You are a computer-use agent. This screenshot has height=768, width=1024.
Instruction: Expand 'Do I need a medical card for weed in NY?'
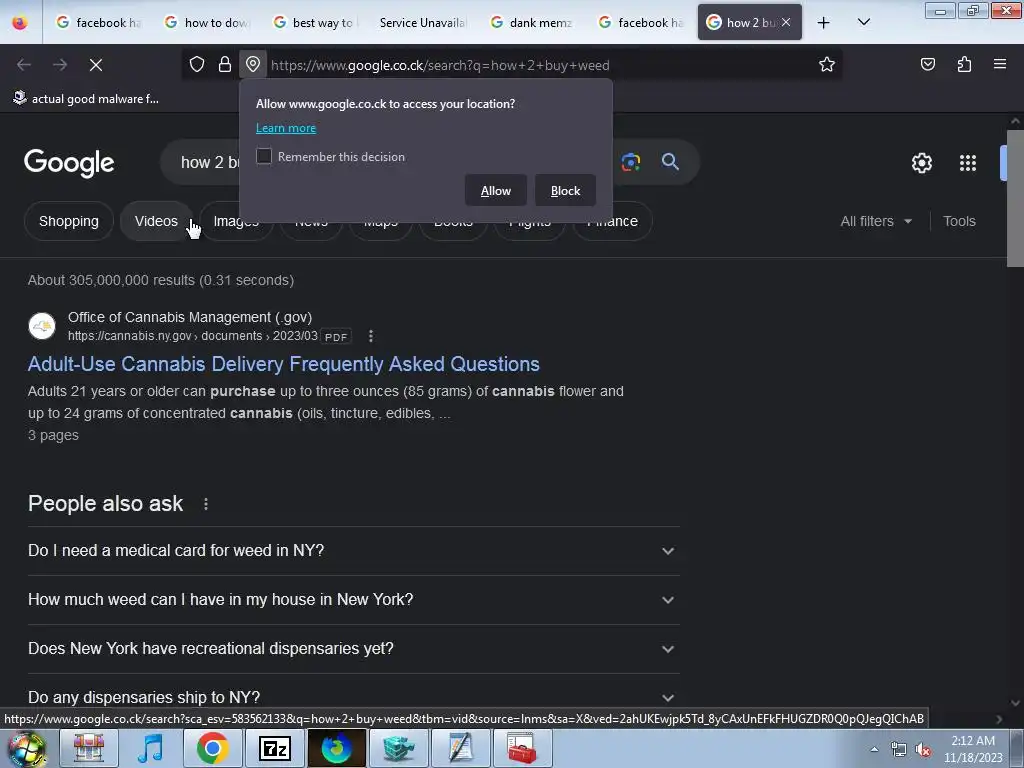click(353, 551)
